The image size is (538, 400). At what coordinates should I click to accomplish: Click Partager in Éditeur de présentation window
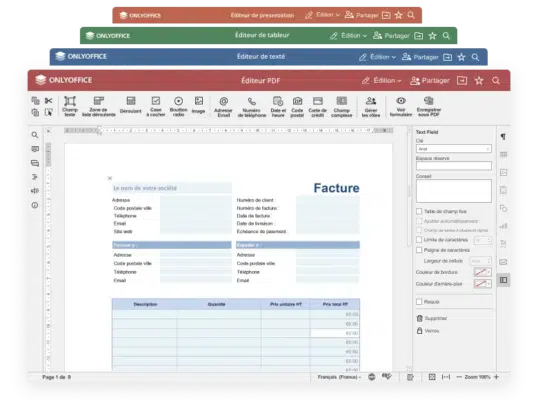pyautogui.click(x=361, y=15)
